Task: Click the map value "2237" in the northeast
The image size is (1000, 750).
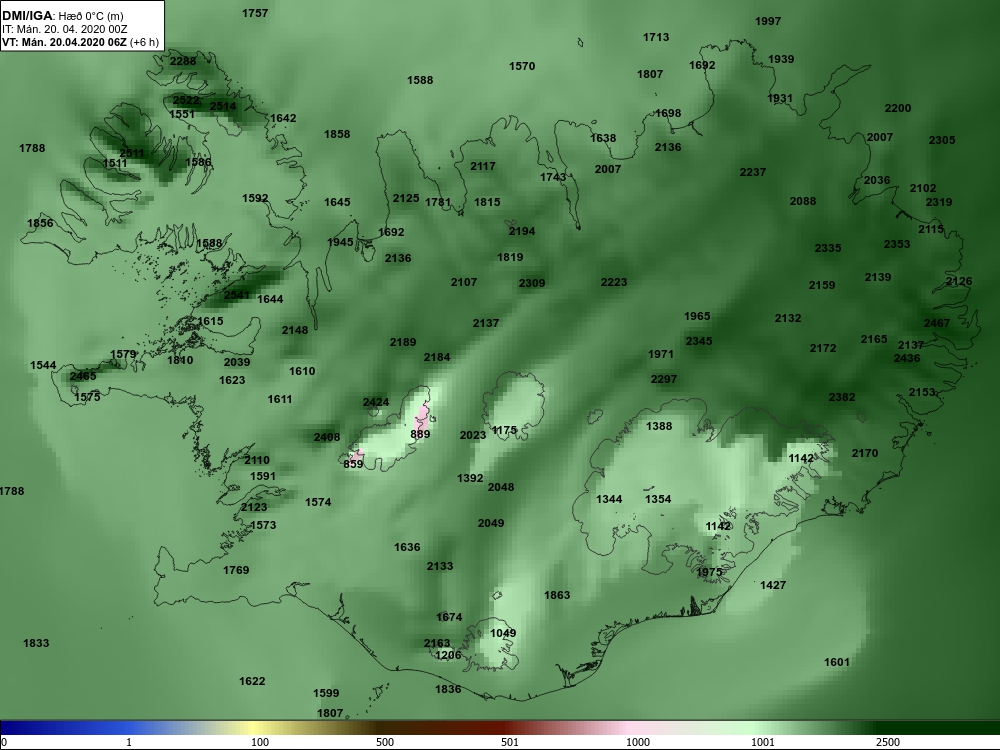Action: pos(753,172)
